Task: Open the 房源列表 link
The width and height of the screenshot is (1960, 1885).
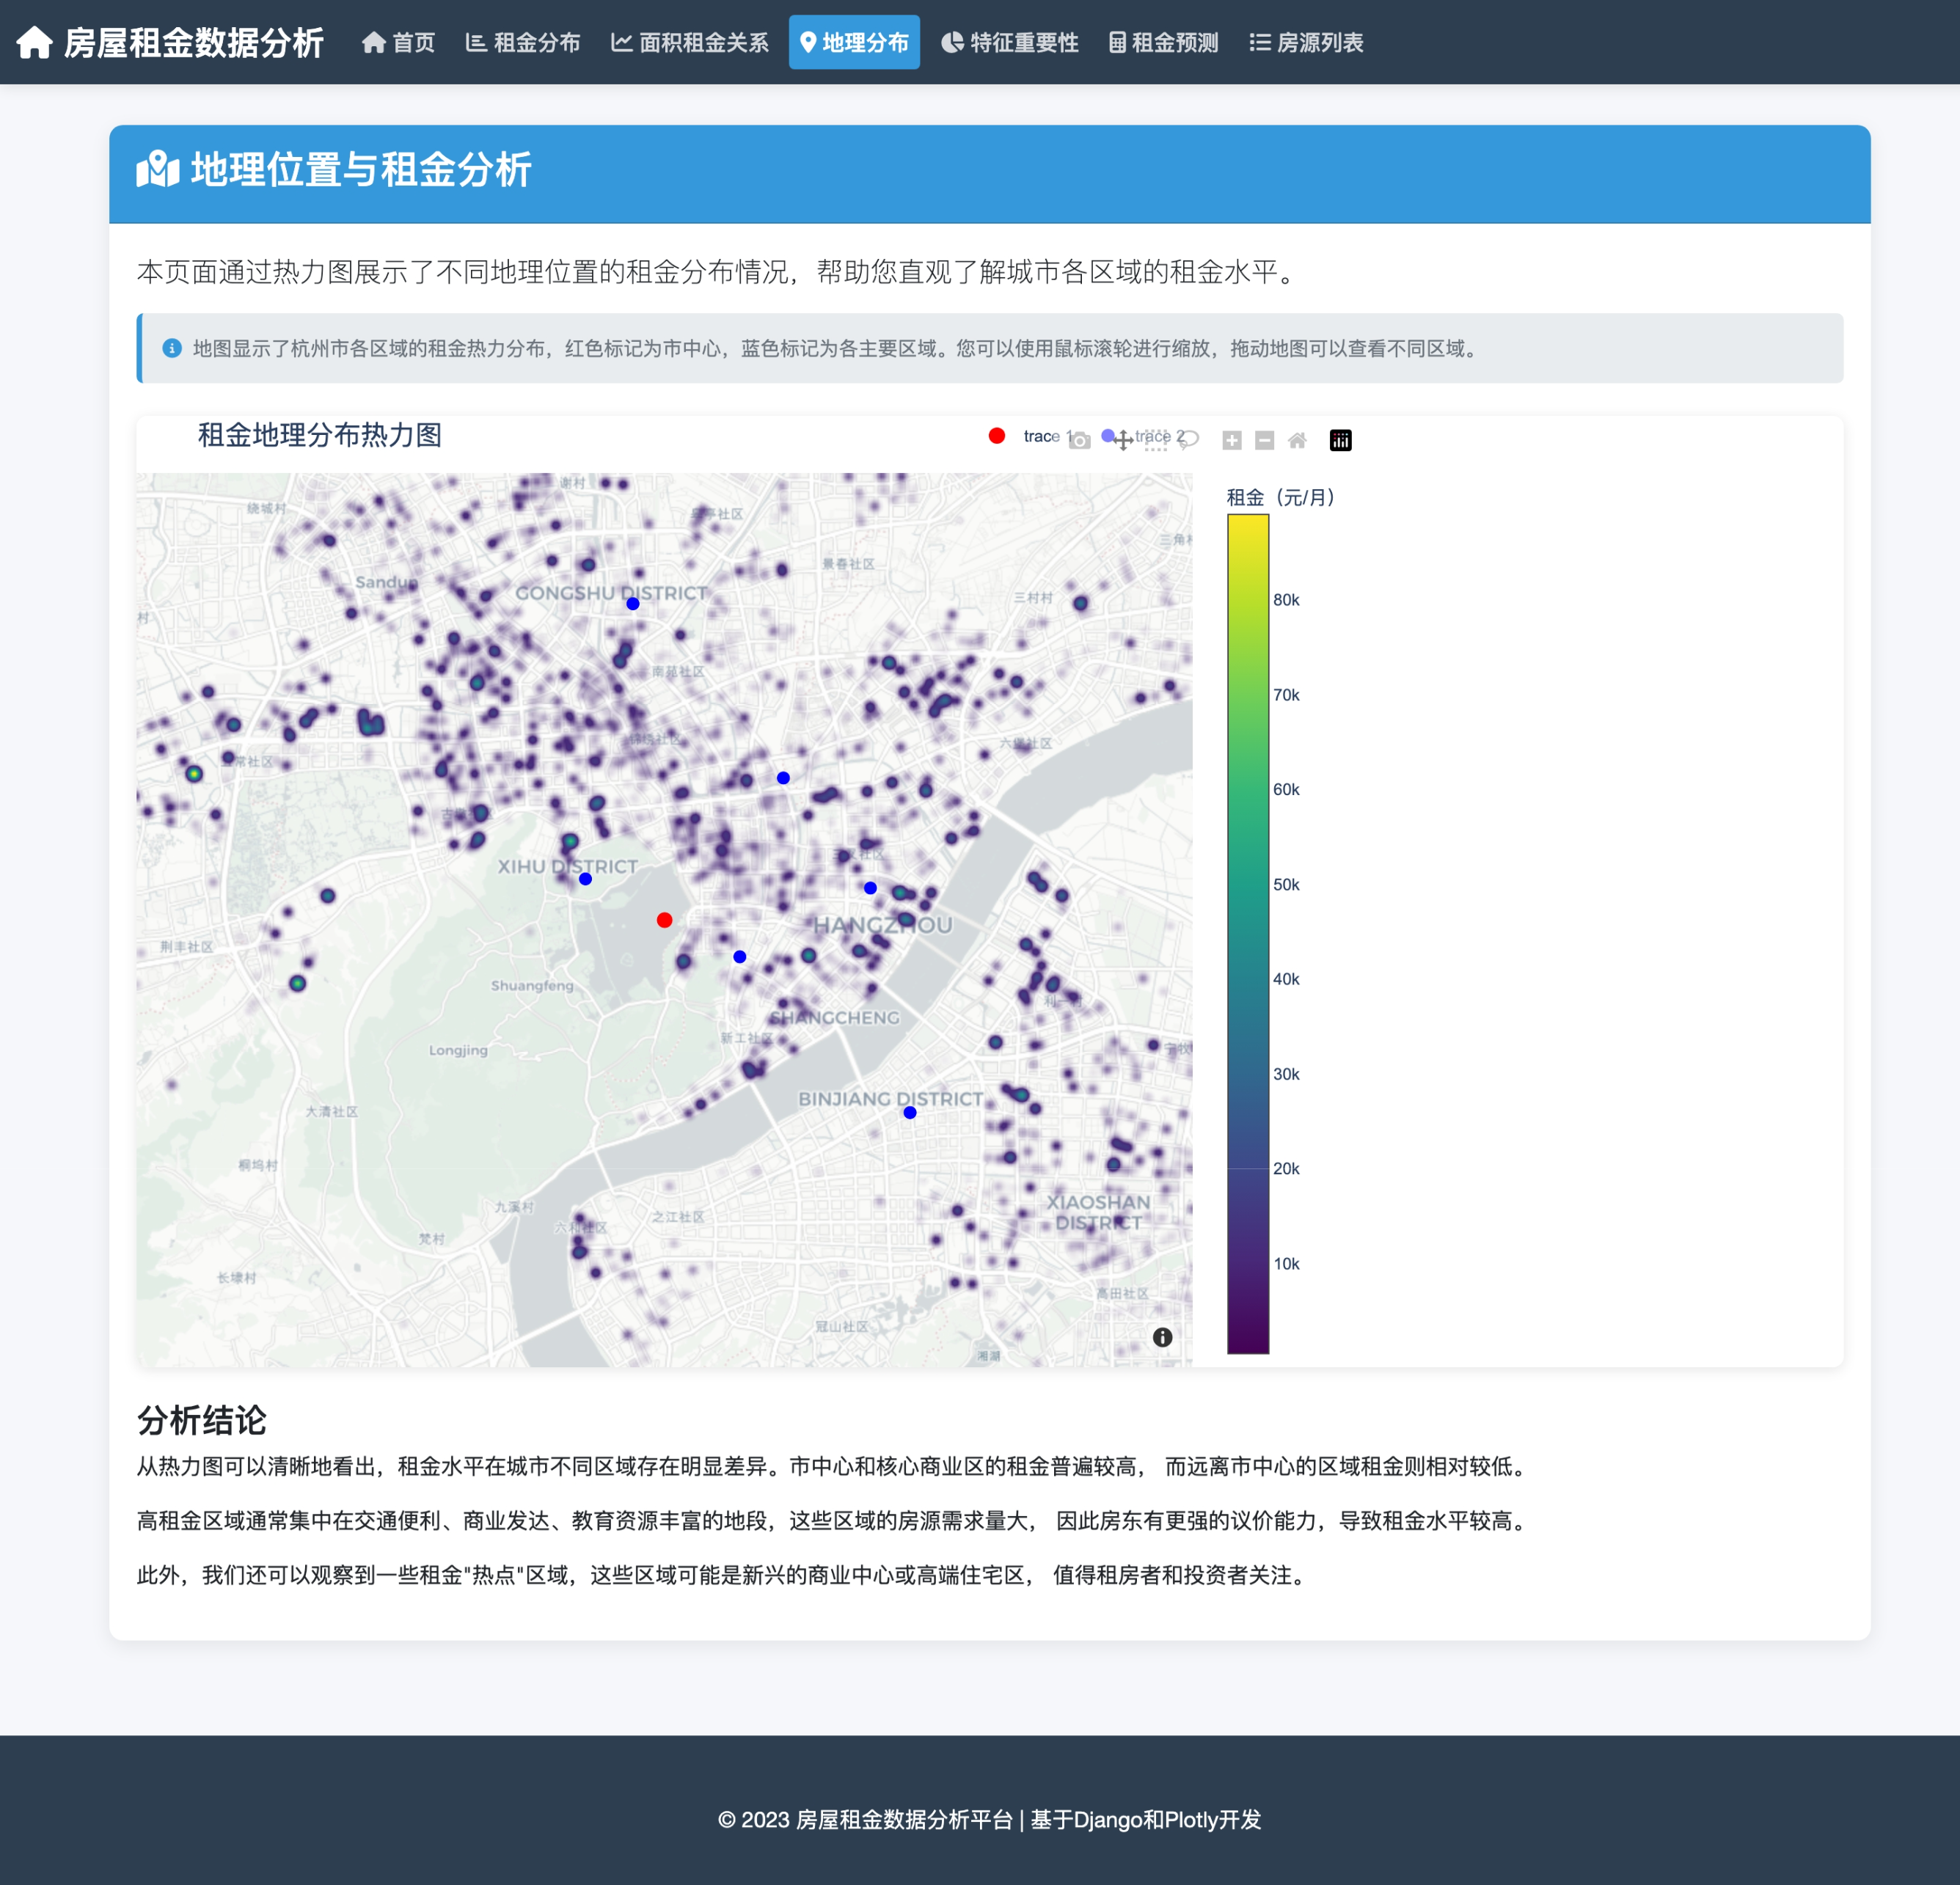Action: coord(1306,42)
